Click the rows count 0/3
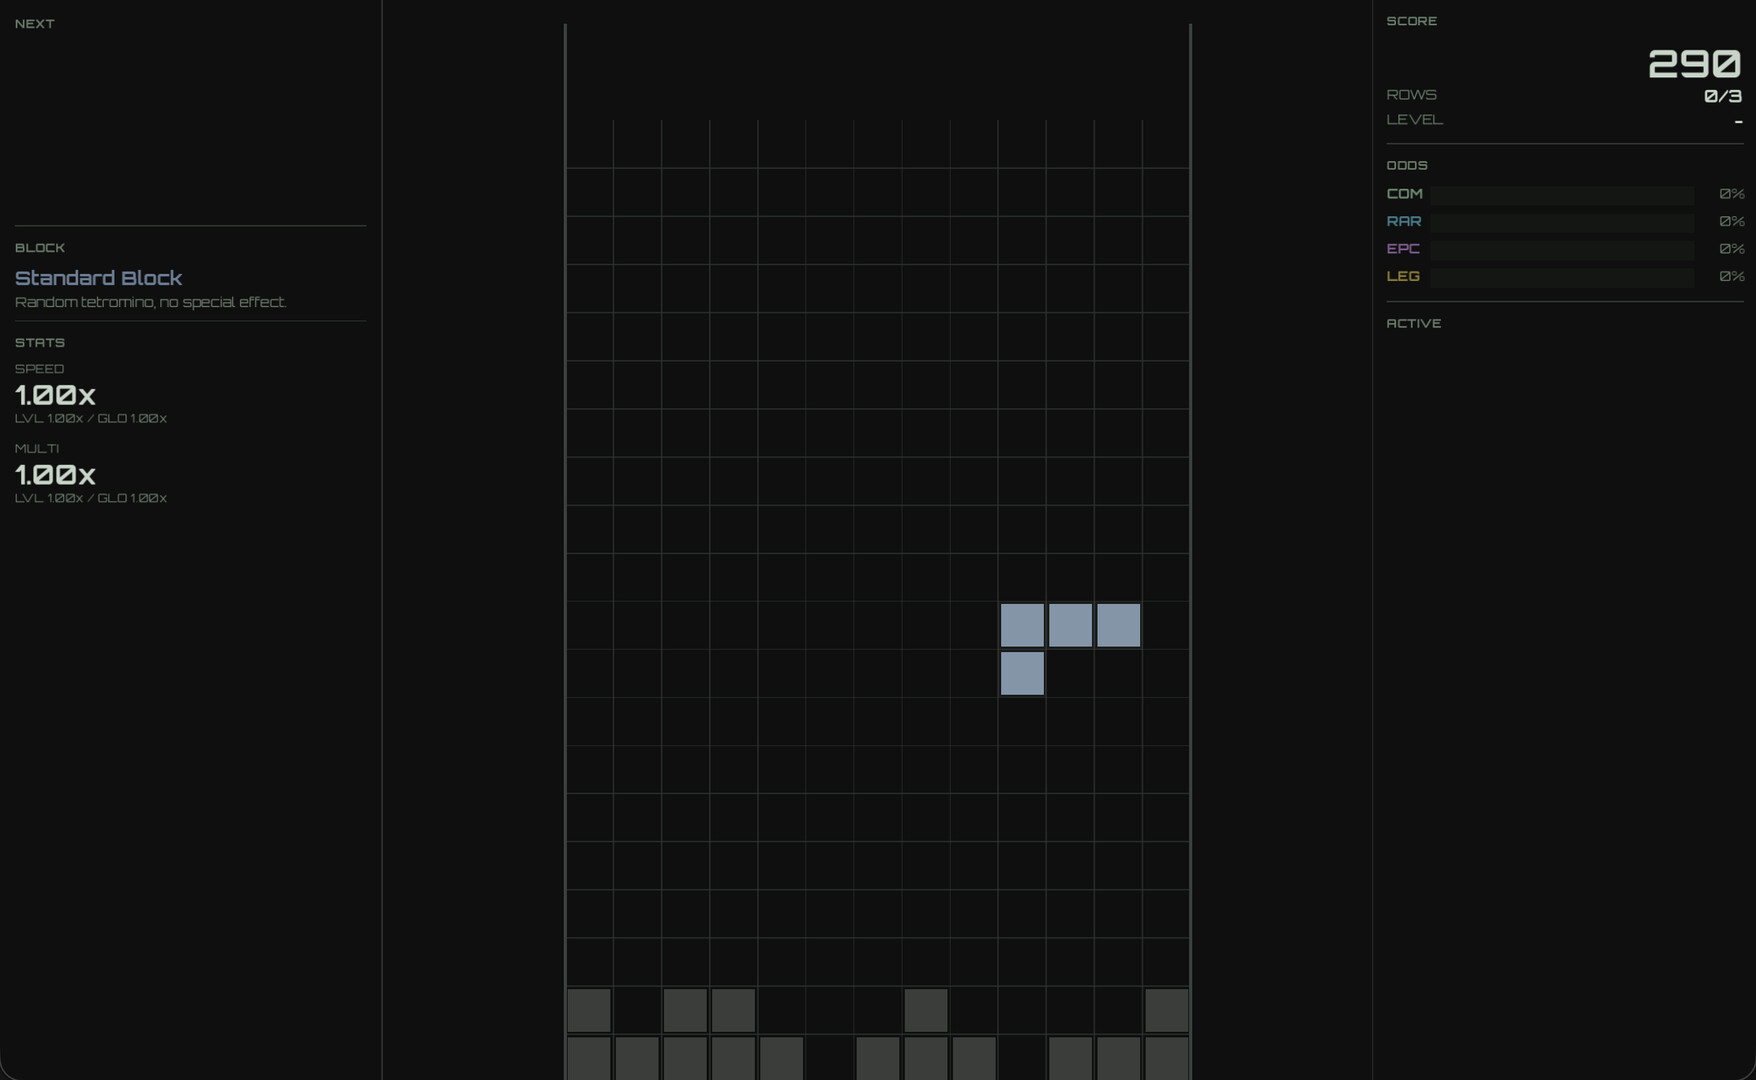 point(1723,96)
